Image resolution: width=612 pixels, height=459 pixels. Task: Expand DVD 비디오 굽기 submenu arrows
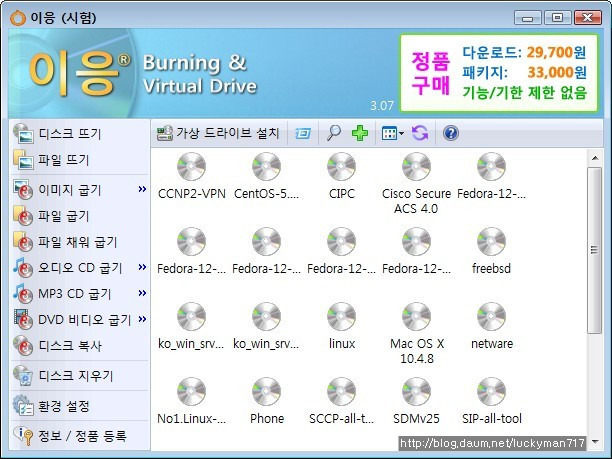click(x=142, y=319)
